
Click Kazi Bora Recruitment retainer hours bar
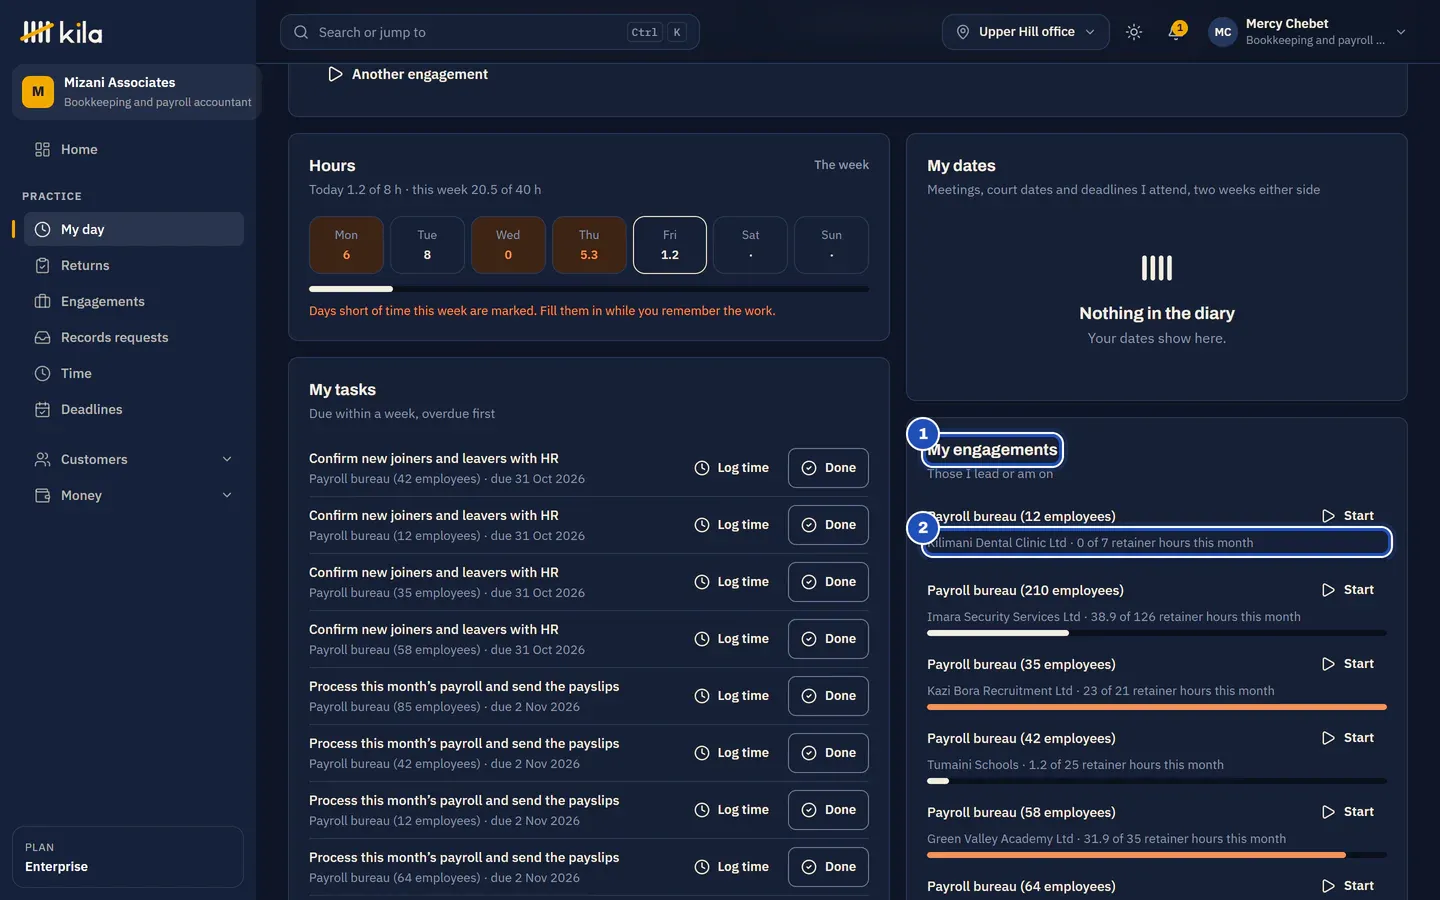tap(1156, 707)
